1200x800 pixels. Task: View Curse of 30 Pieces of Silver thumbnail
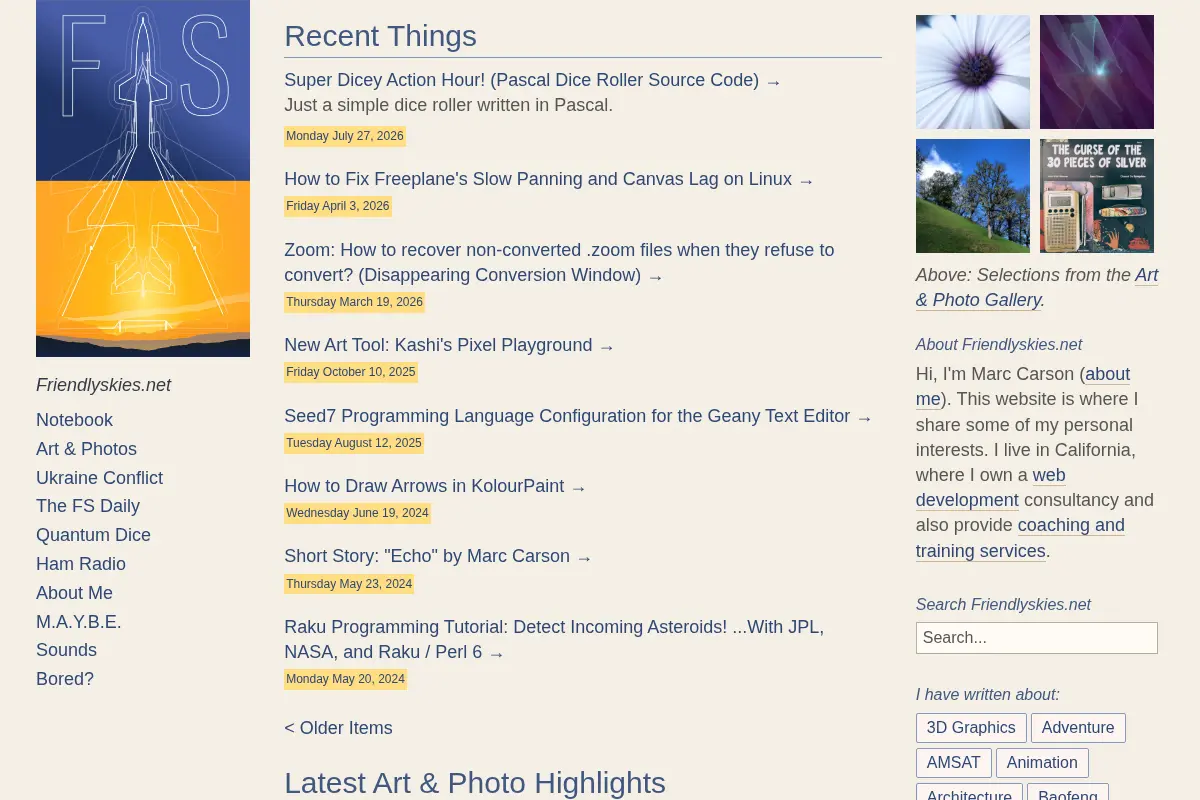point(1097,196)
